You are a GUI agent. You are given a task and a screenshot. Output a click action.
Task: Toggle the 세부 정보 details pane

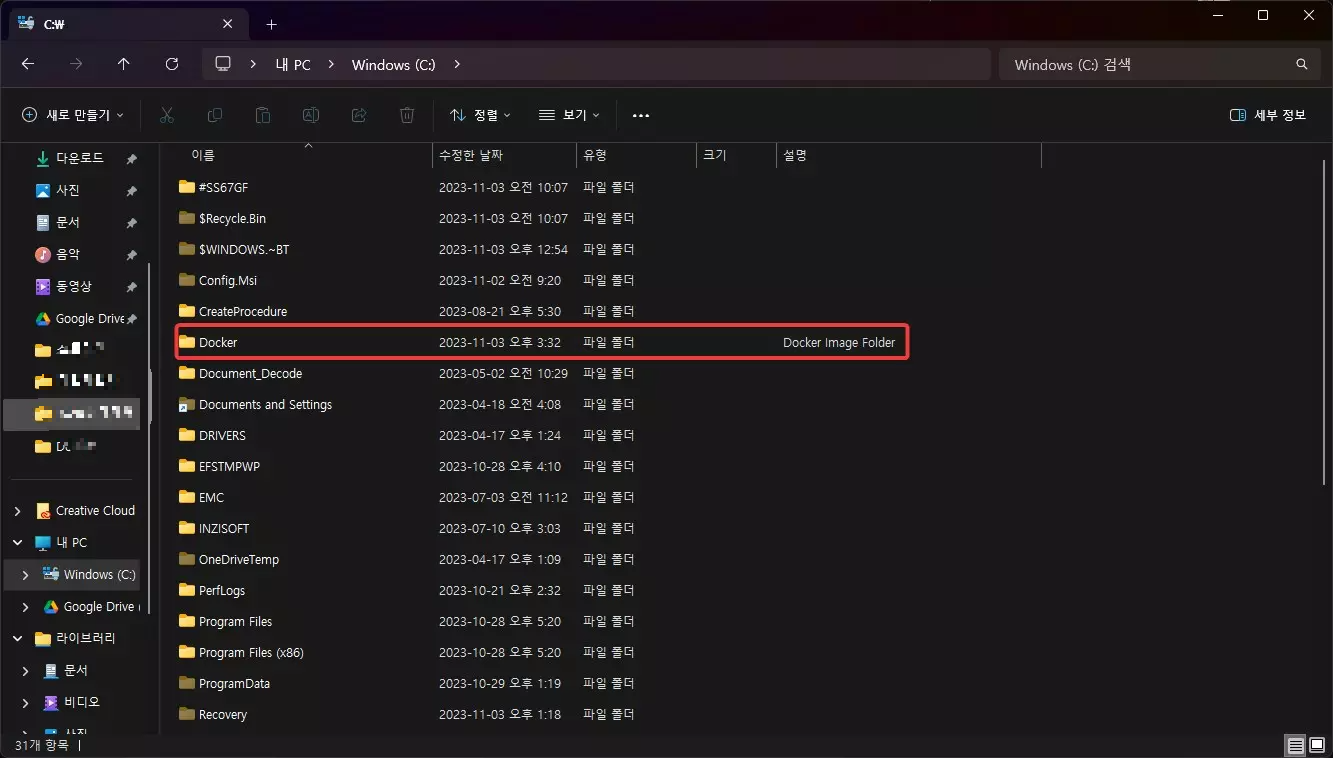tap(1268, 115)
